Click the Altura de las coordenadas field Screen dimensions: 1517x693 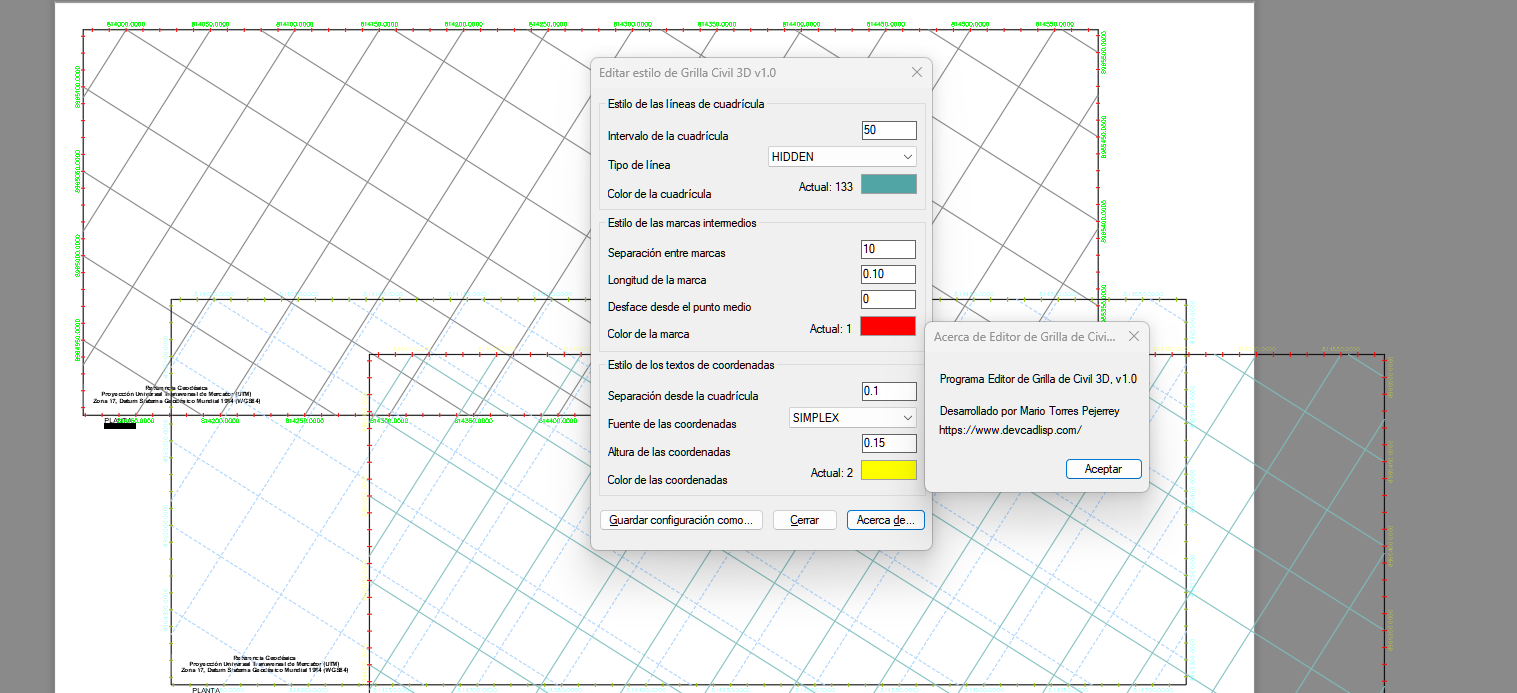pos(888,442)
